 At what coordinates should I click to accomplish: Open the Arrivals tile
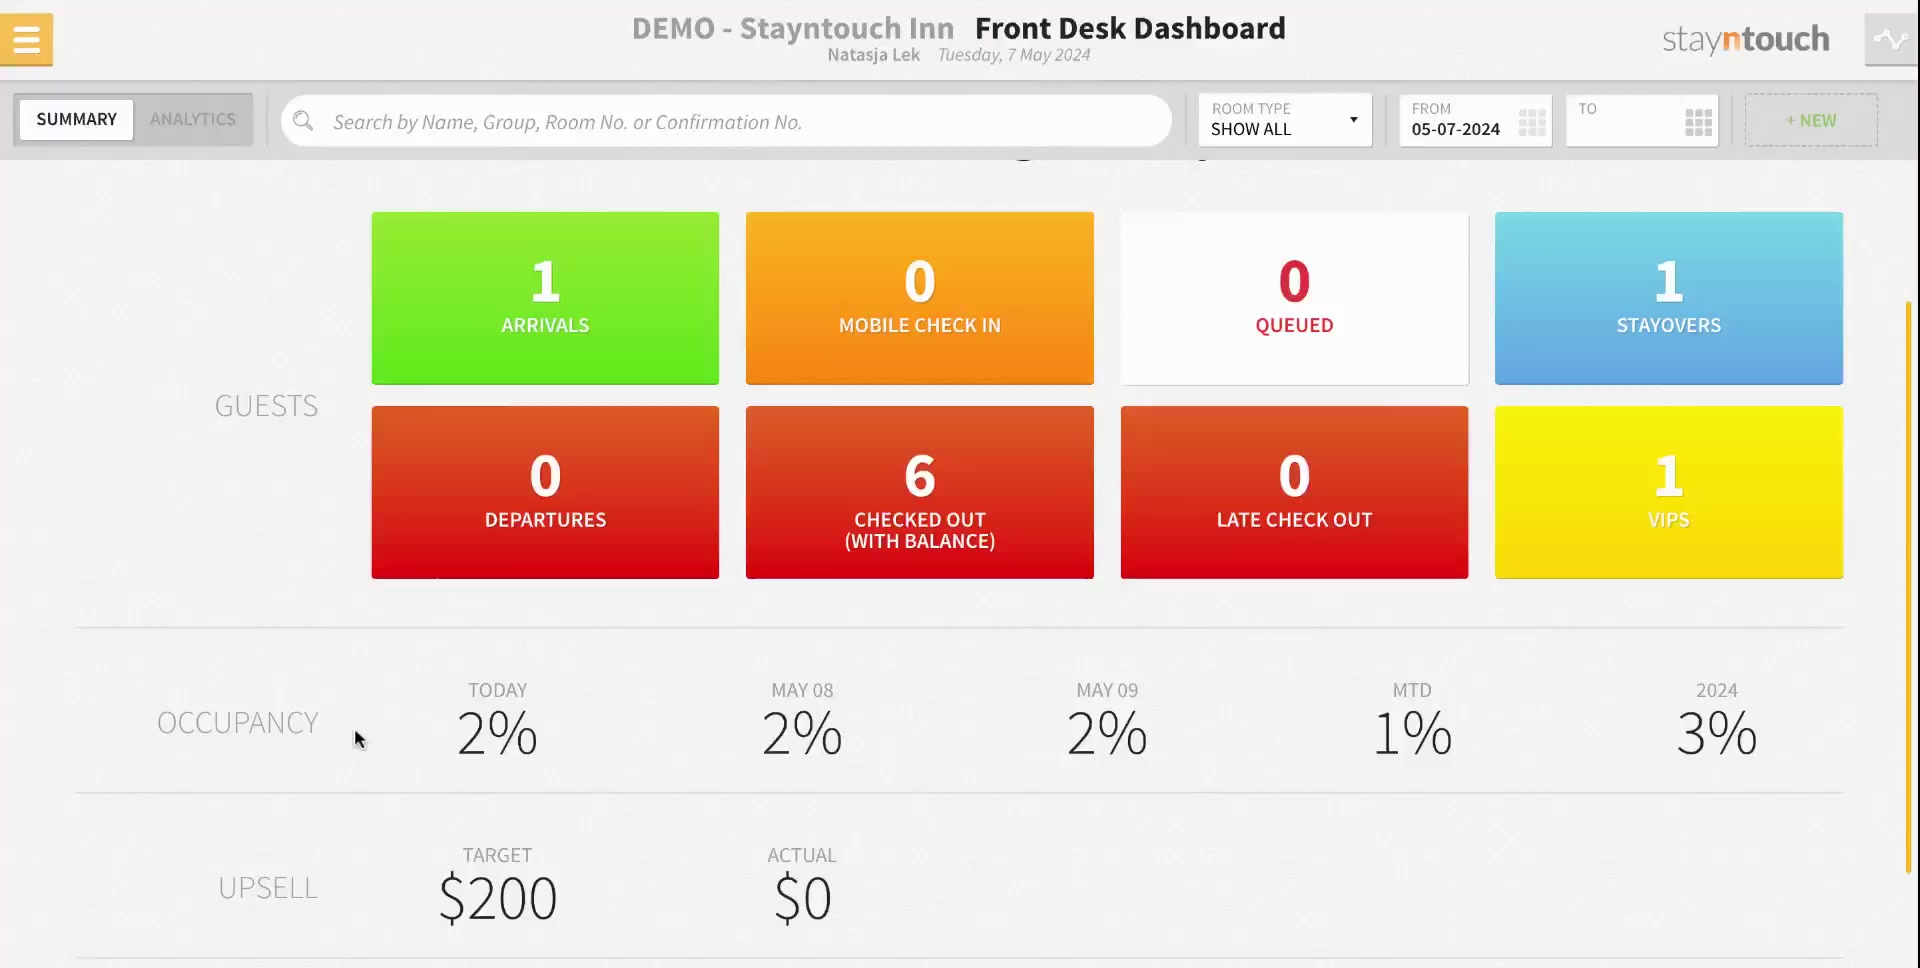click(x=545, y=298)
